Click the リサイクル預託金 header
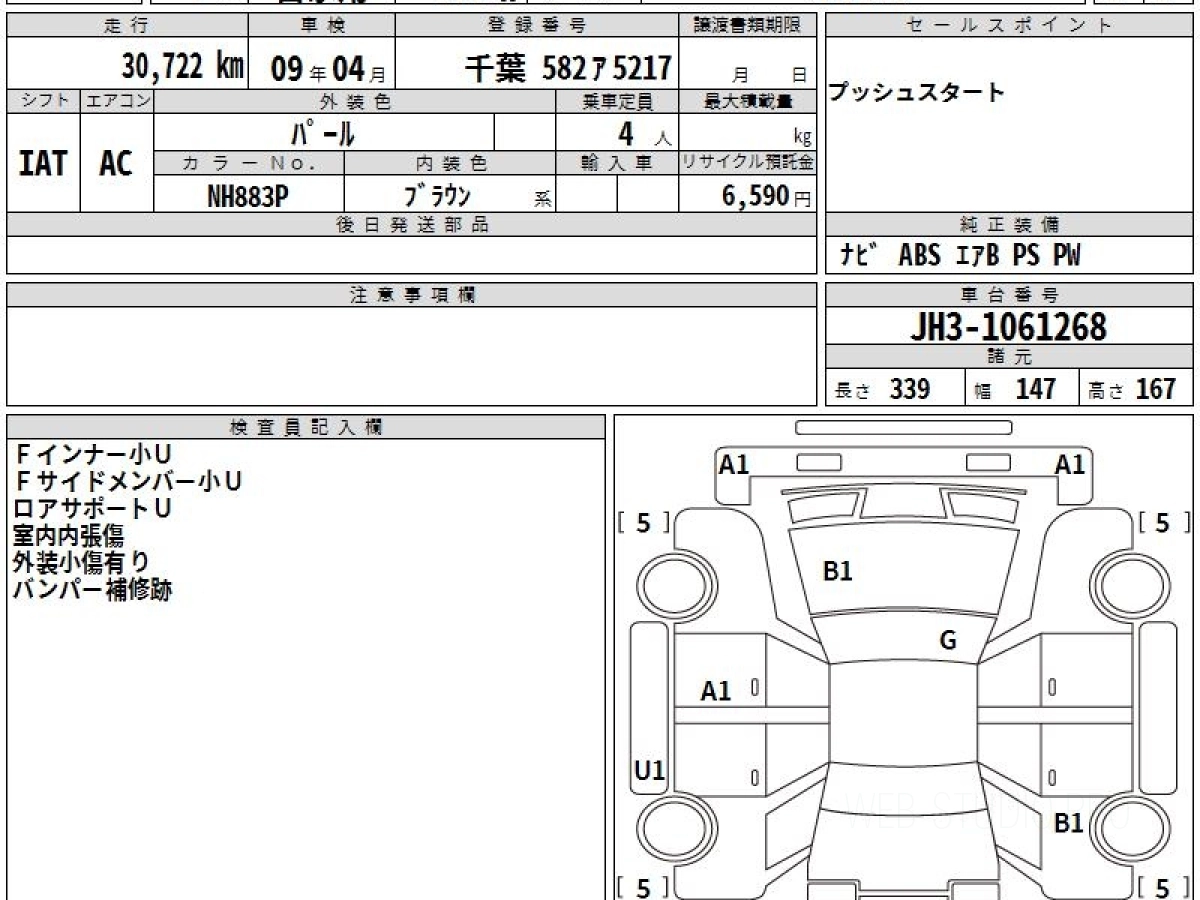This screenshot has height=900, width=1200. (x=748, y=163)
